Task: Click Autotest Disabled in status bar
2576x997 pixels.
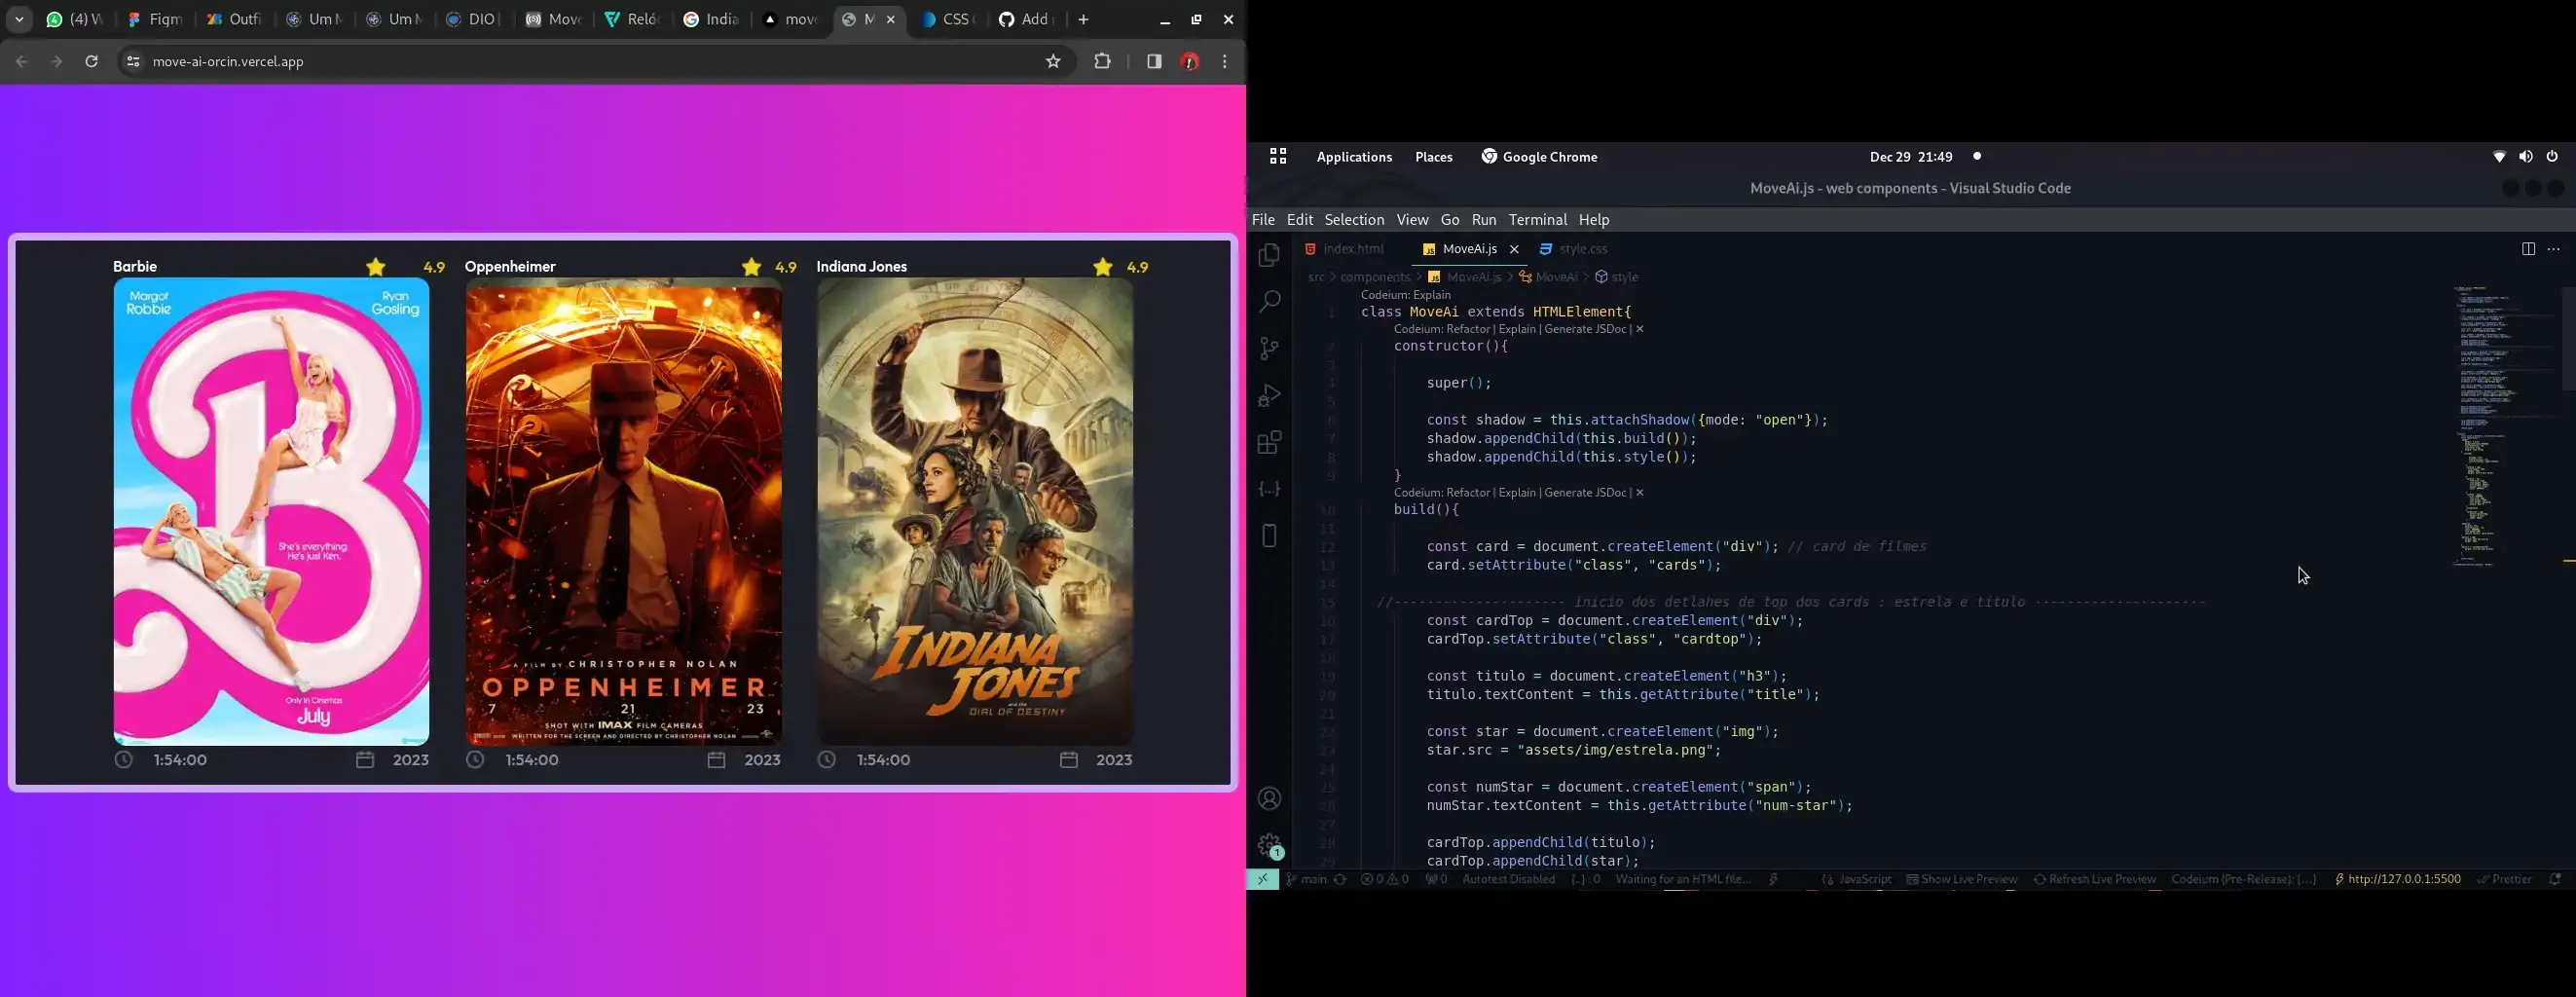Action: [x=1508, y=879]
